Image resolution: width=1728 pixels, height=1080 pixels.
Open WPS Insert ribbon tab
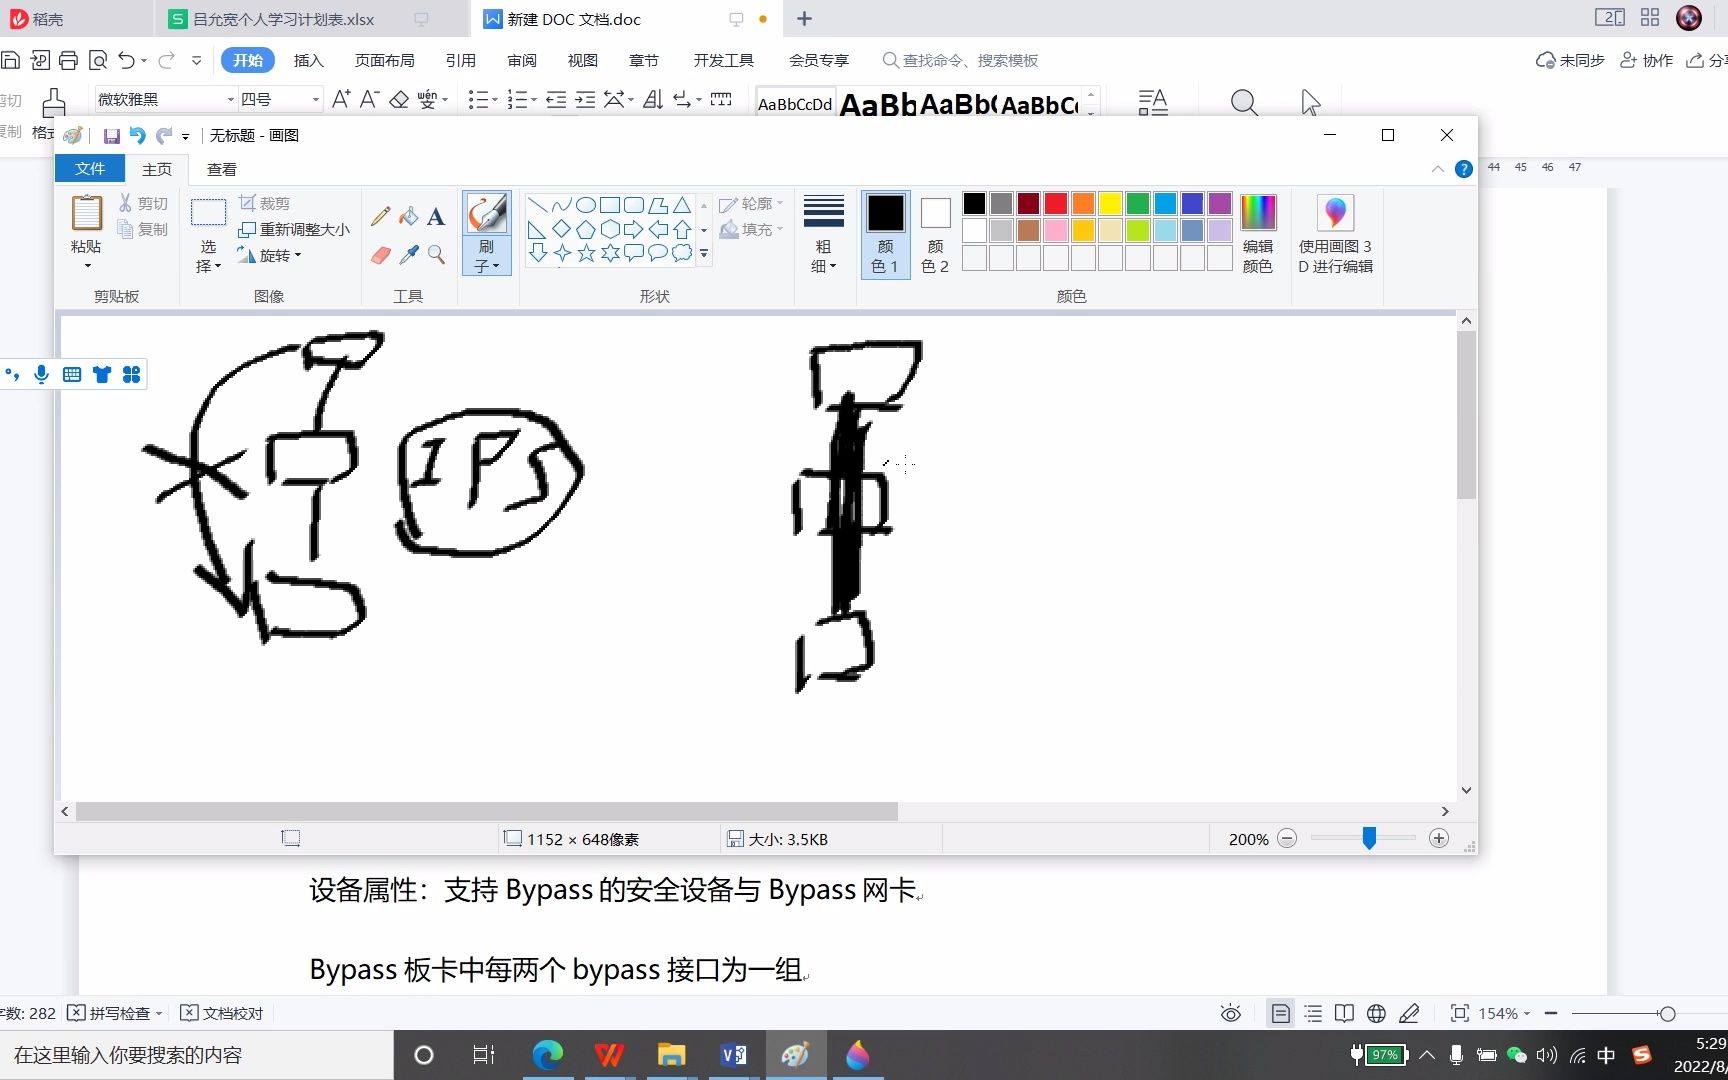pyautogui.click(x=308, y=60)
